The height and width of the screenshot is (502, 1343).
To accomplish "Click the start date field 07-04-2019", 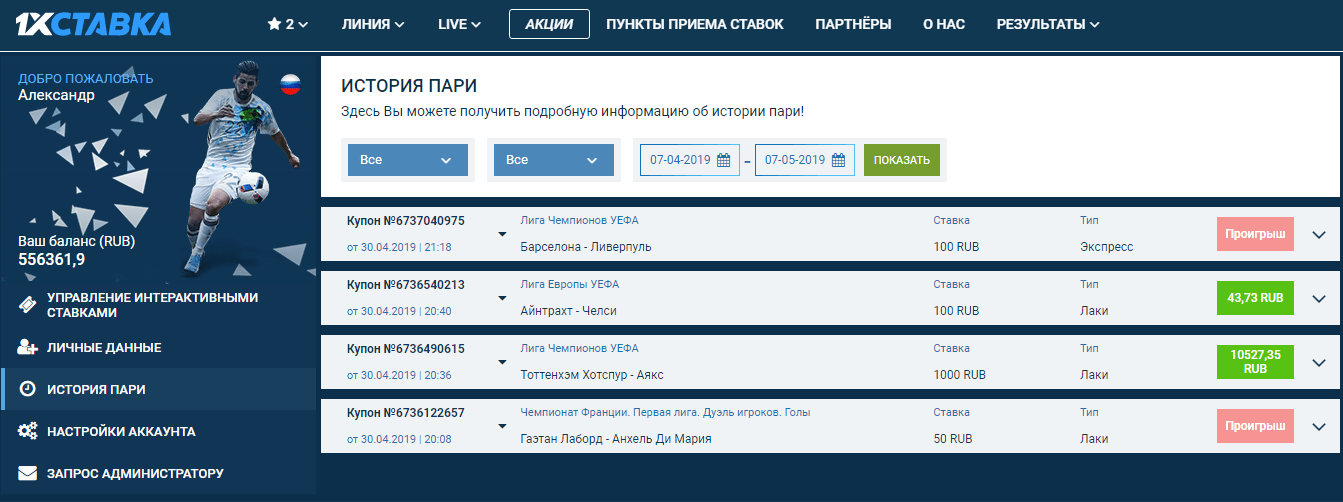I will 690,160.
